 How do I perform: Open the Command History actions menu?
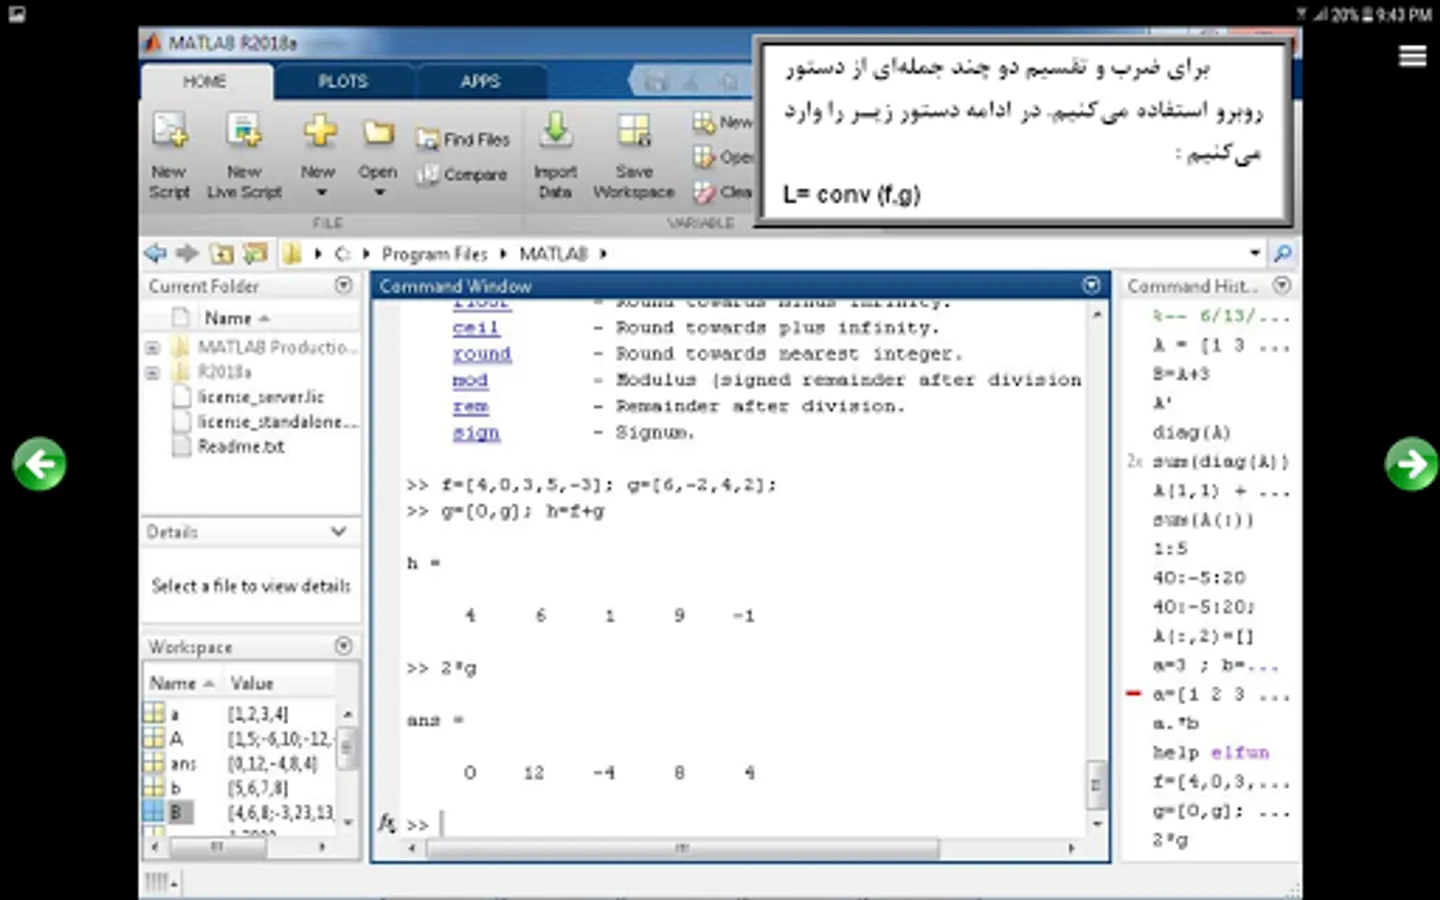[1281, 286]
